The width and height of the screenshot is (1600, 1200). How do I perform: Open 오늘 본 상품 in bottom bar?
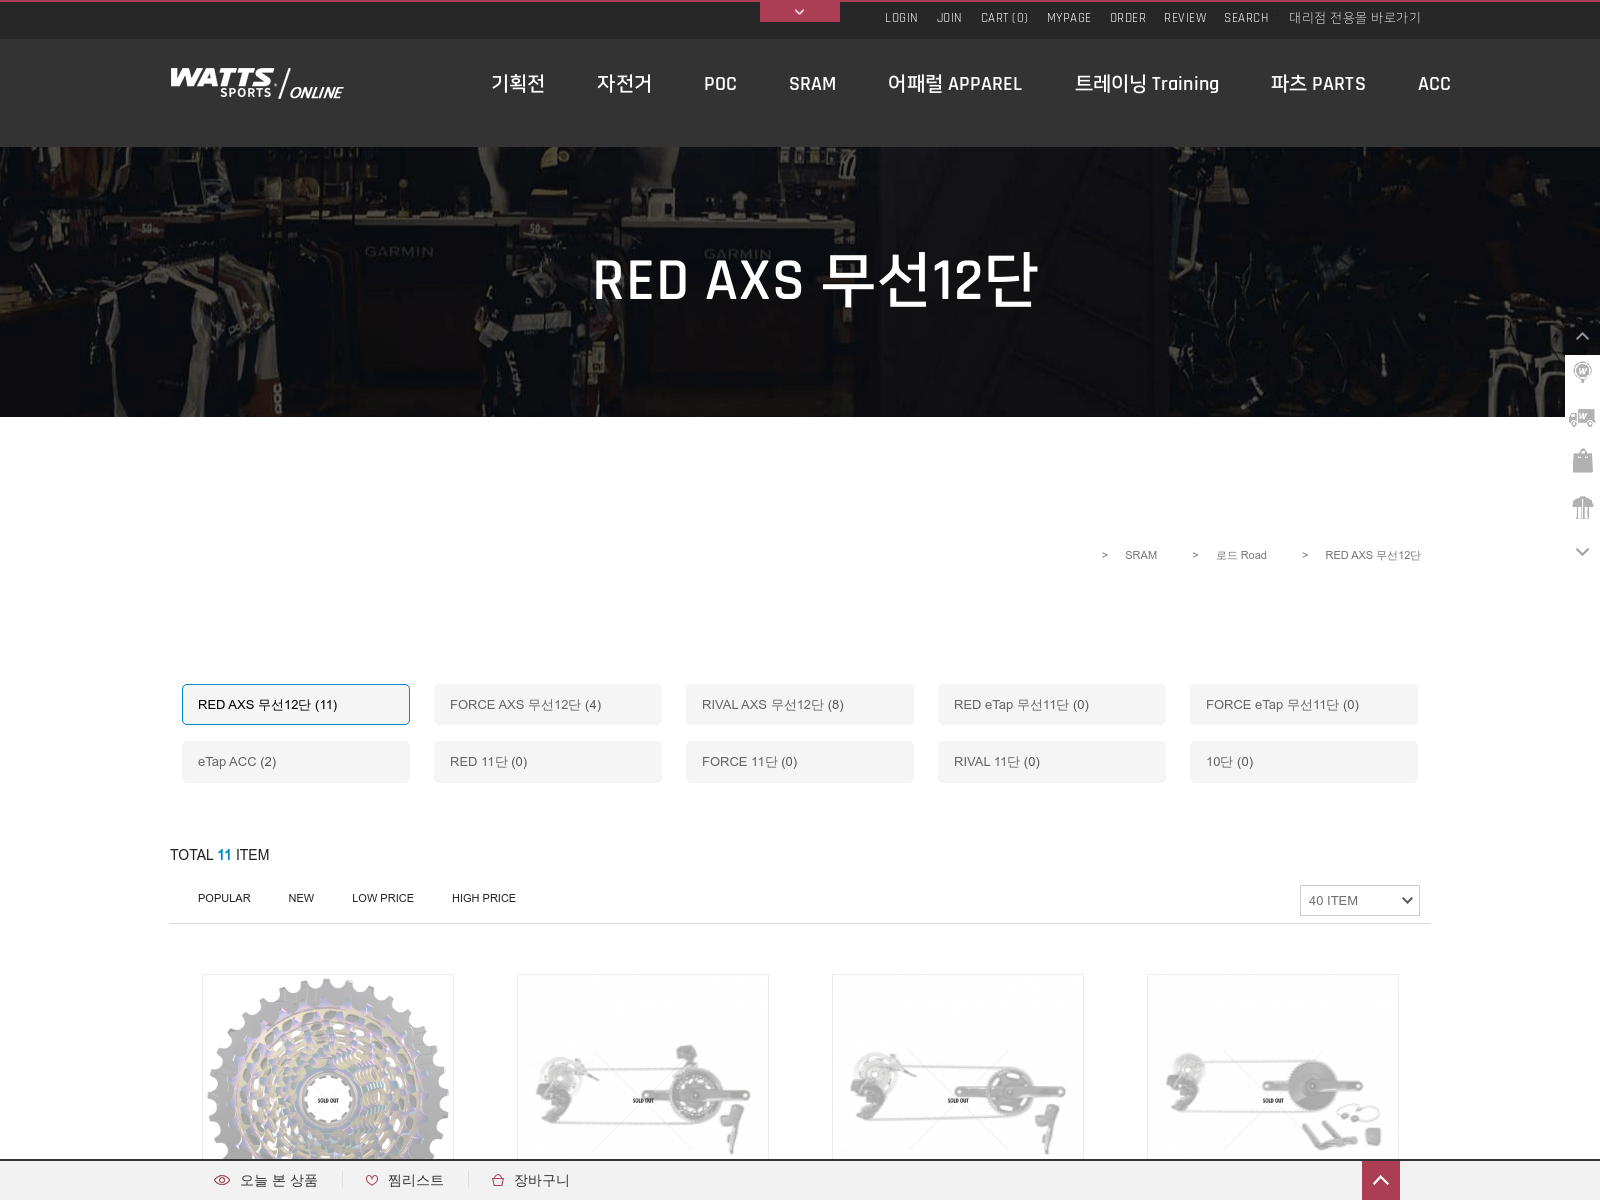(278, 1181)
